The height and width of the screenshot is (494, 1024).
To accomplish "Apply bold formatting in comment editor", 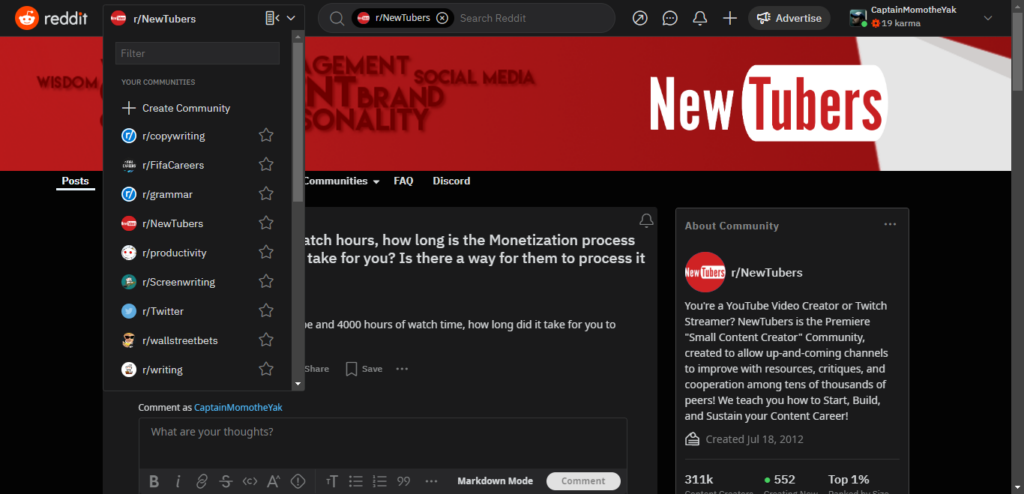I will (x=154, y=482).
